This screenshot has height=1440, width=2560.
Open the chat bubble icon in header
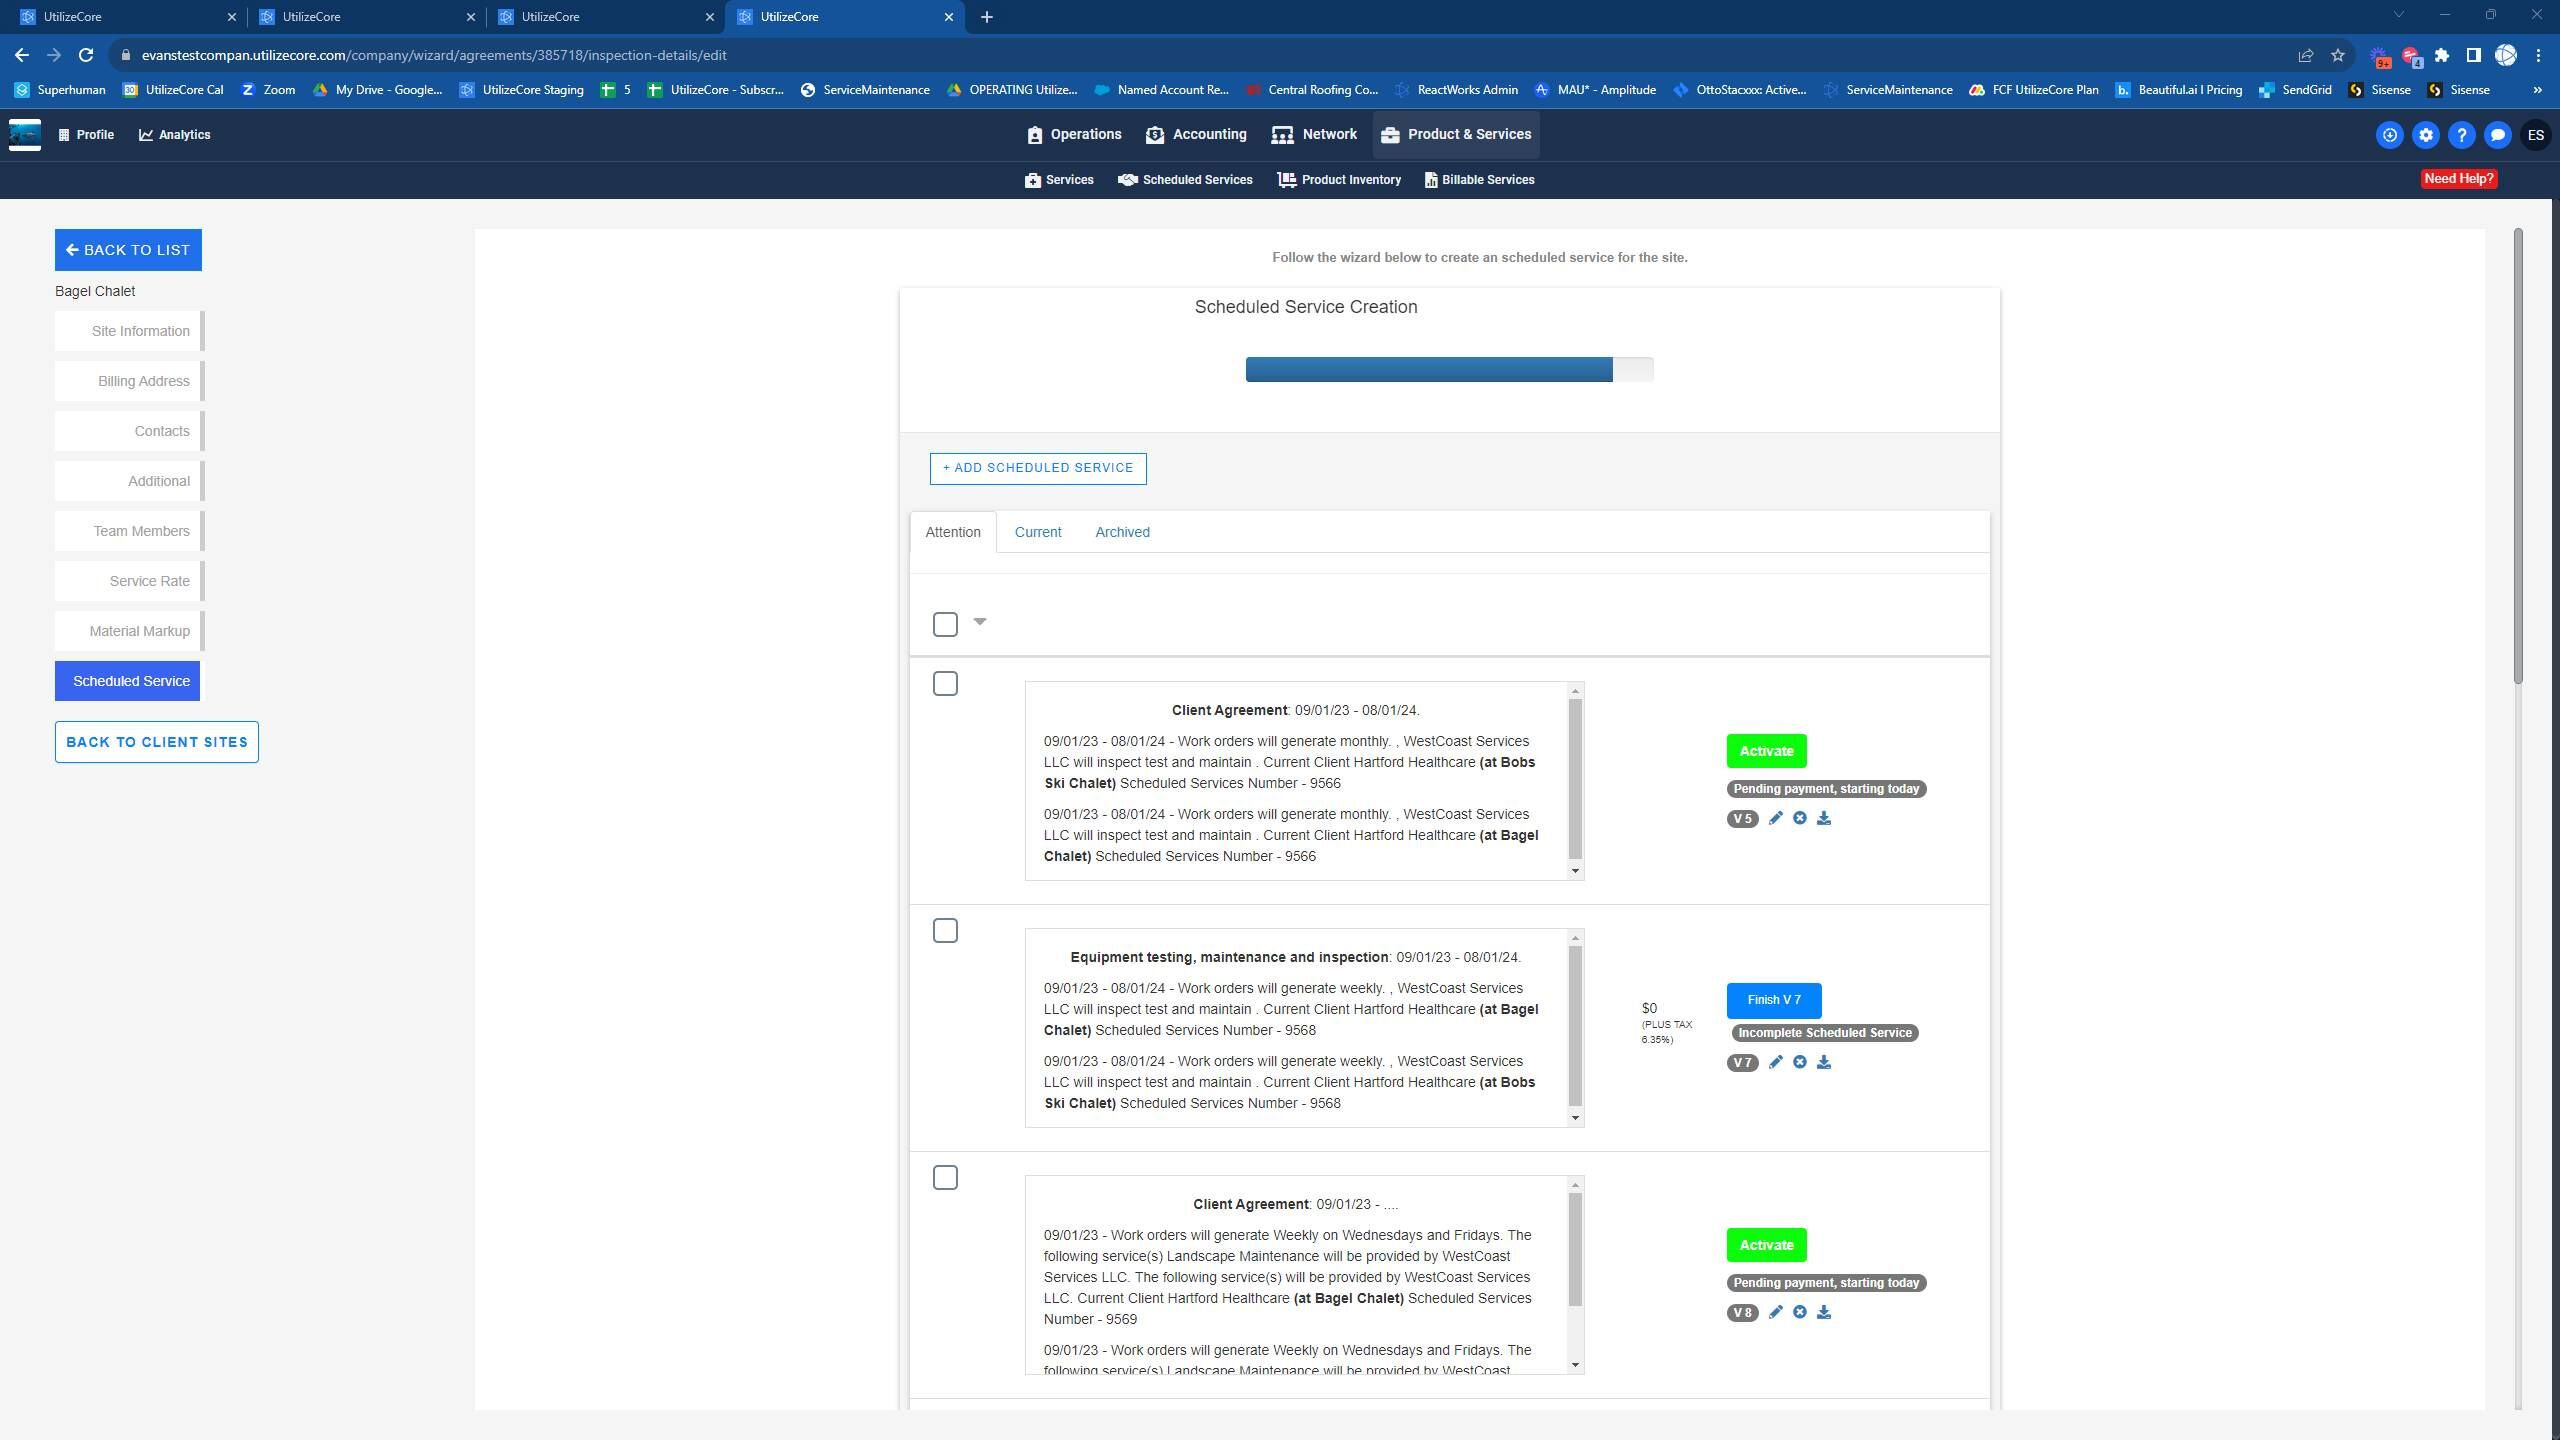point(2497,135)
